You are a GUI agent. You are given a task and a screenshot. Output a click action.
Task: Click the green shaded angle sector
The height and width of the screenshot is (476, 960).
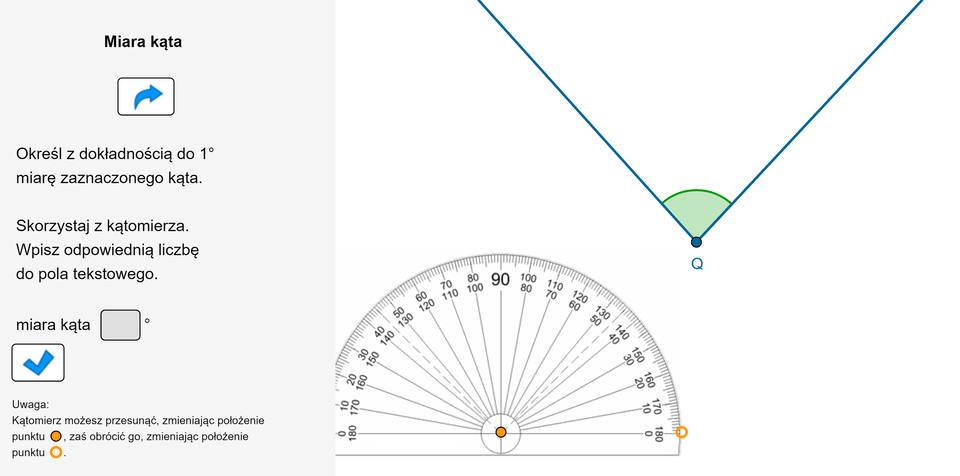pos(696,213)
